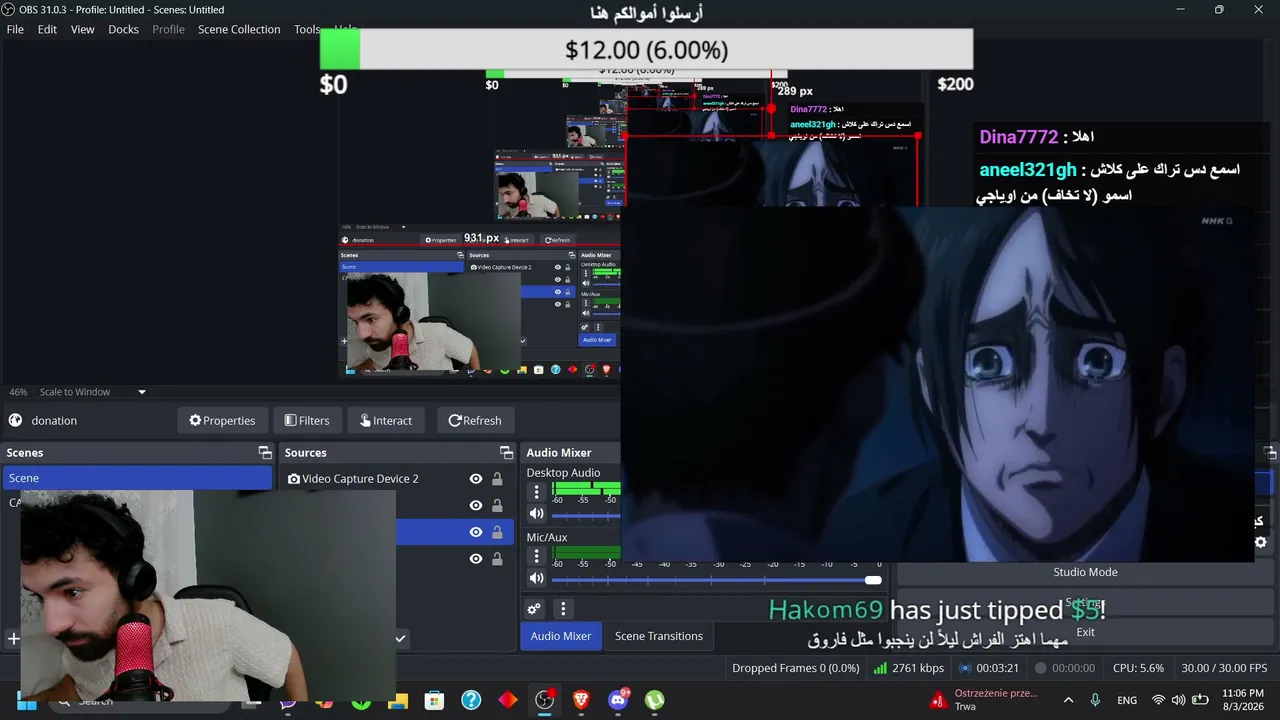The image size is (1280, 720).
Task: Open Microsoft Store from taskbar
Action: [434, 700]
